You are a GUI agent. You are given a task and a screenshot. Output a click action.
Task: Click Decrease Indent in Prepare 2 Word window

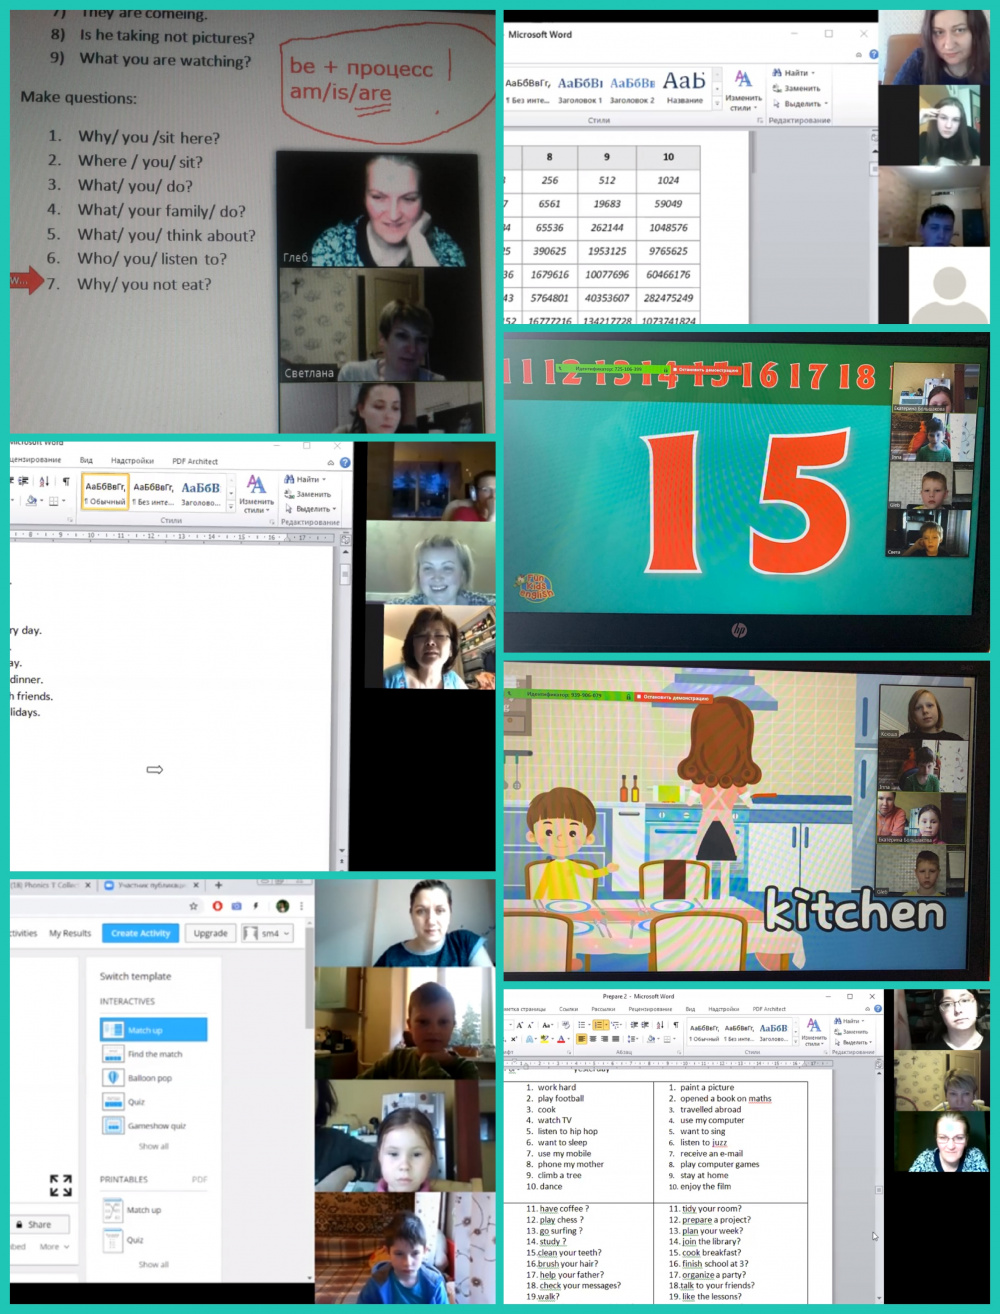(634, 1025)
